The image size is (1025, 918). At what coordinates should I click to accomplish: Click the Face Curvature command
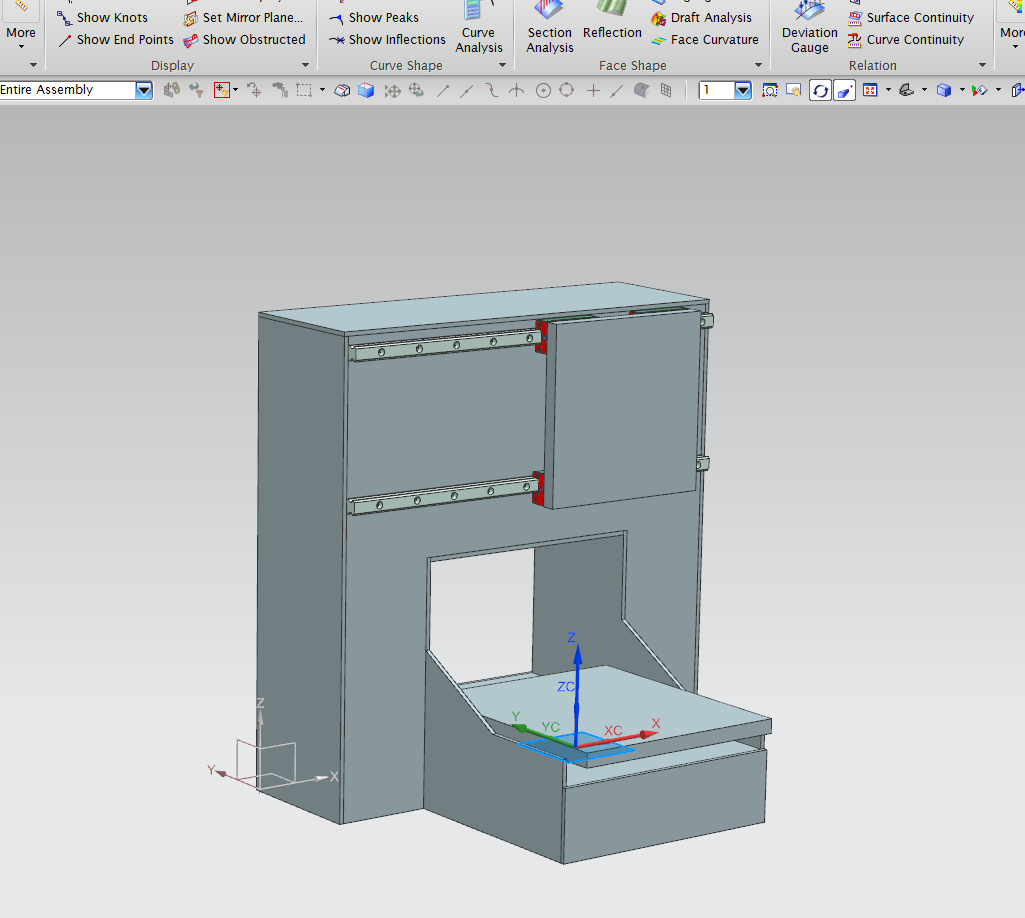[x=713, y=40]
